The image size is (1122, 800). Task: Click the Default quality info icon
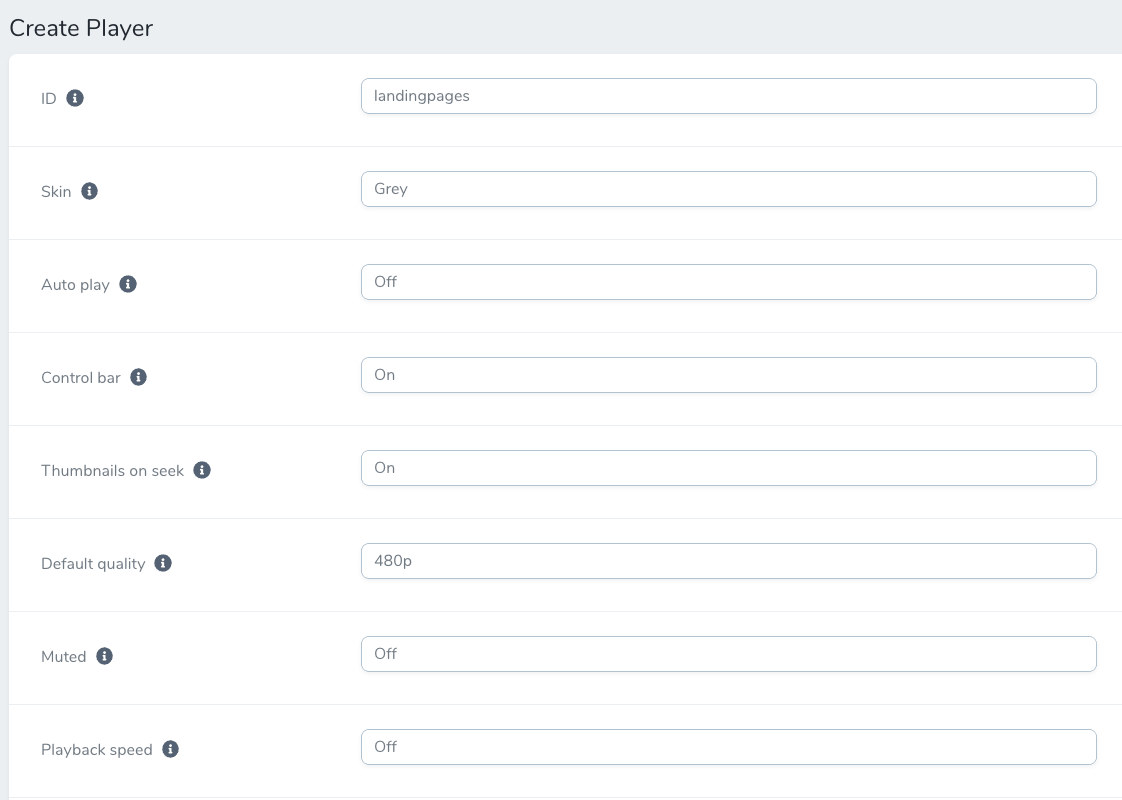click(x=163, y=563)
